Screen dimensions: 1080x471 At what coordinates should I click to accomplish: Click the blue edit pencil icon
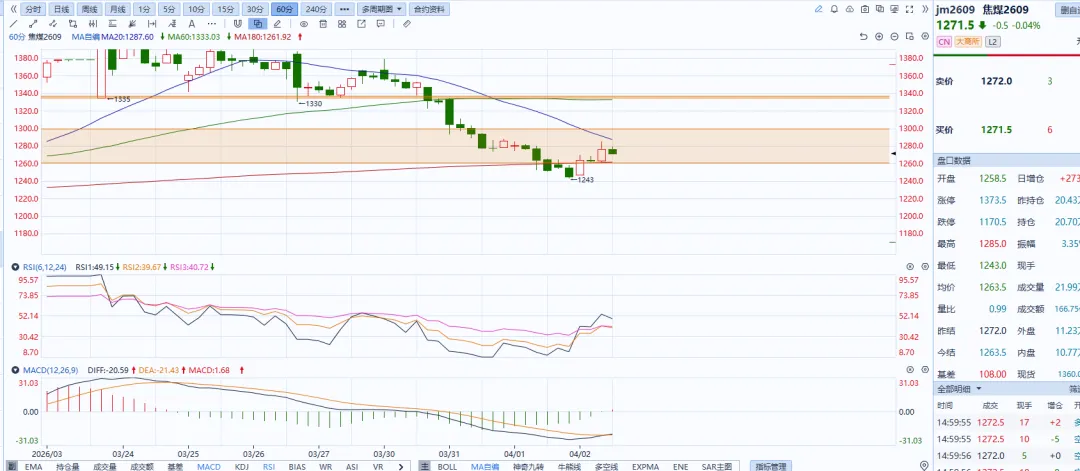tap(818, 10)
